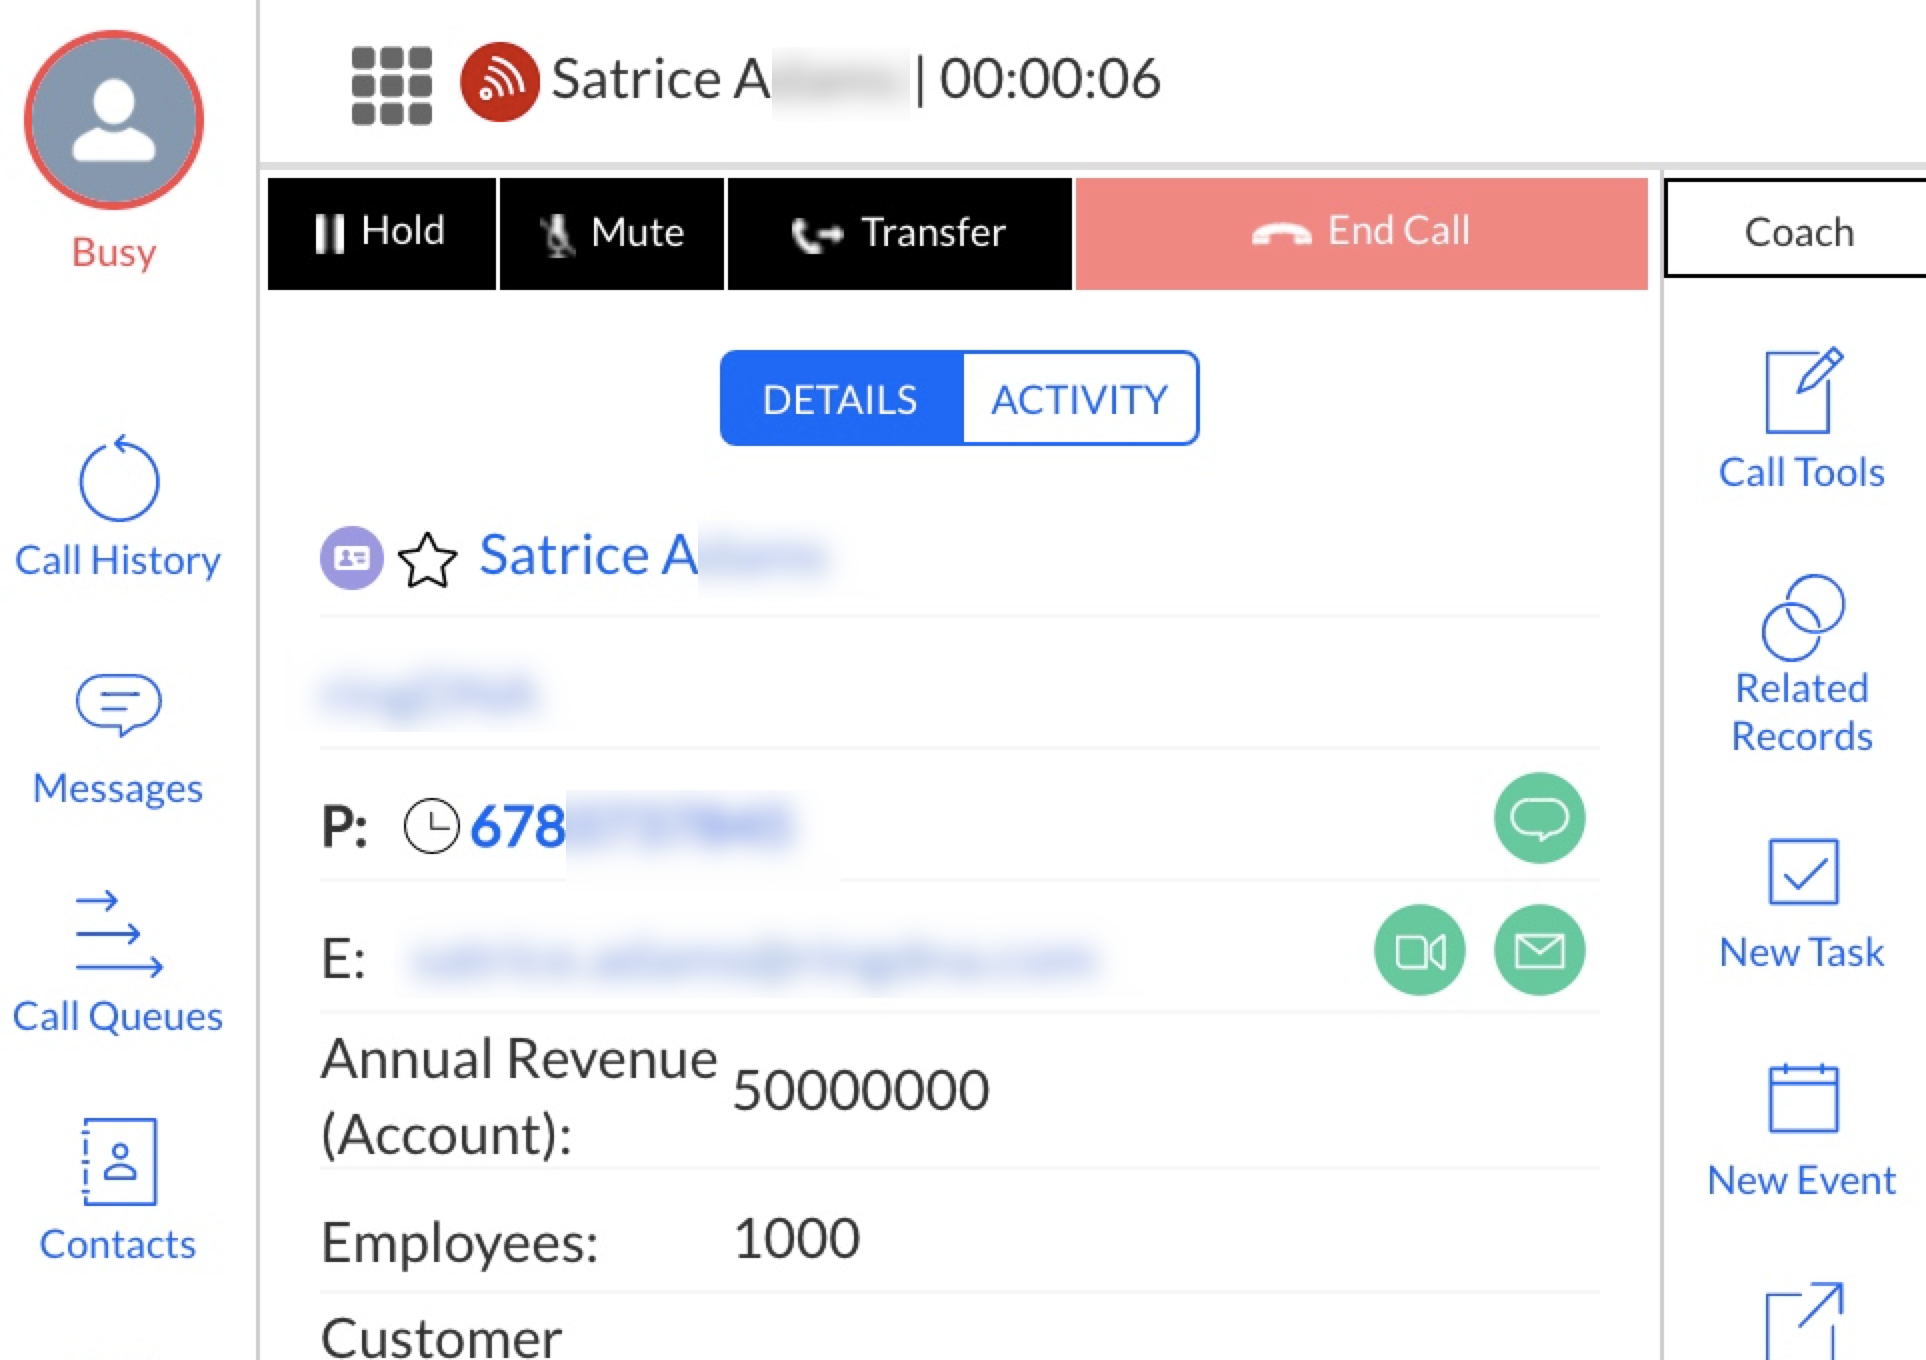Open Related Records
The height and width of the screenshot is (1360, 1926).
tap(1801, 663)
